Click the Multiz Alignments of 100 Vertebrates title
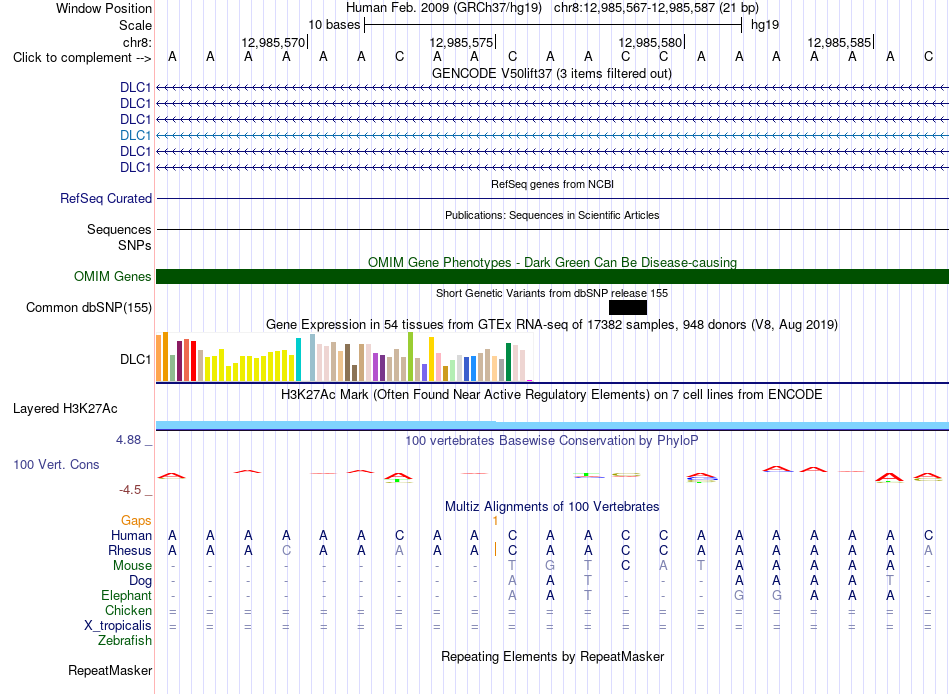 point(552,506)
